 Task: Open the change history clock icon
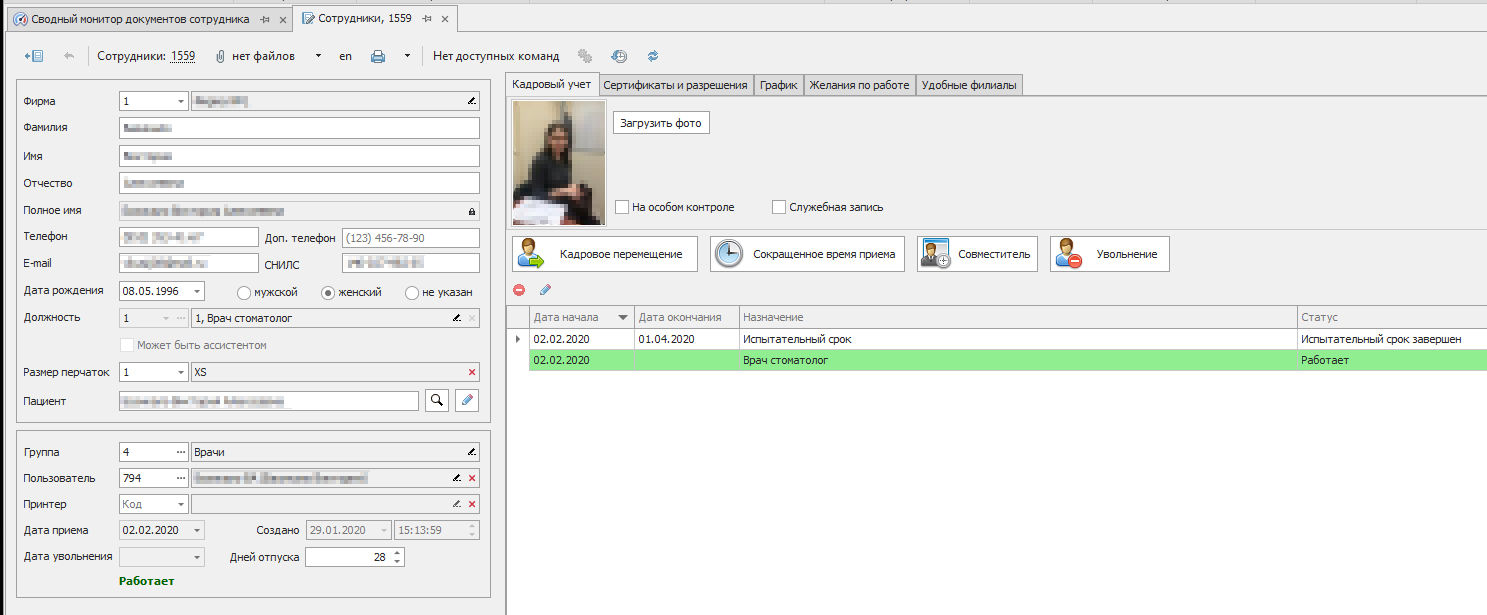619,57
